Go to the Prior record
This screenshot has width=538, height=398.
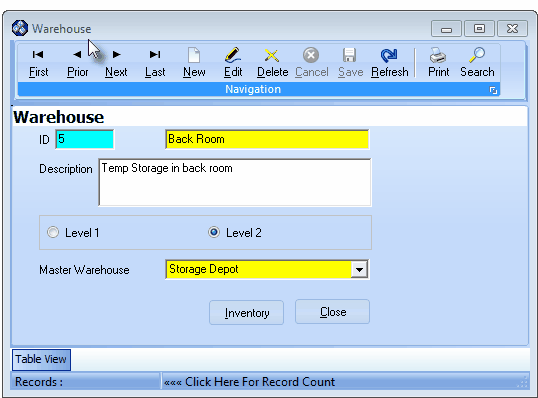pyautogui.click(x=77, y=63)
